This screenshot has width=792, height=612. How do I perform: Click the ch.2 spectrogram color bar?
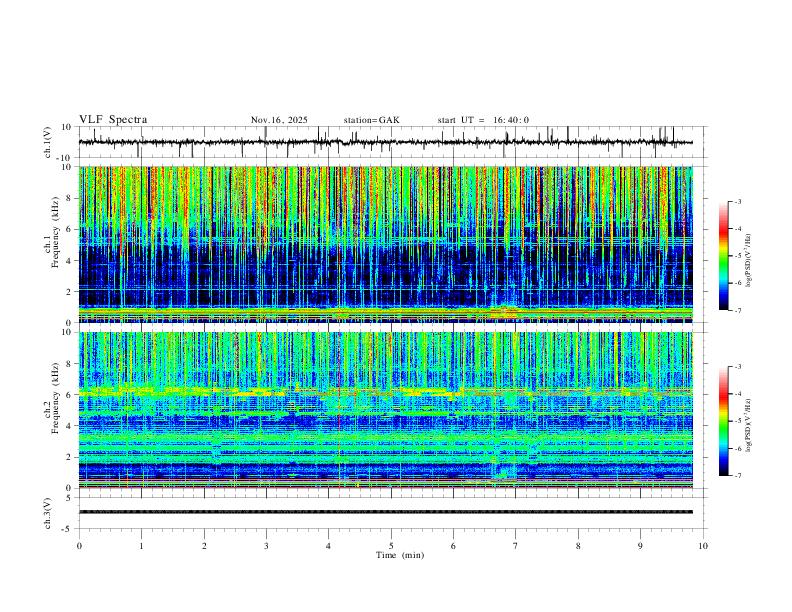tap(723, 421)
